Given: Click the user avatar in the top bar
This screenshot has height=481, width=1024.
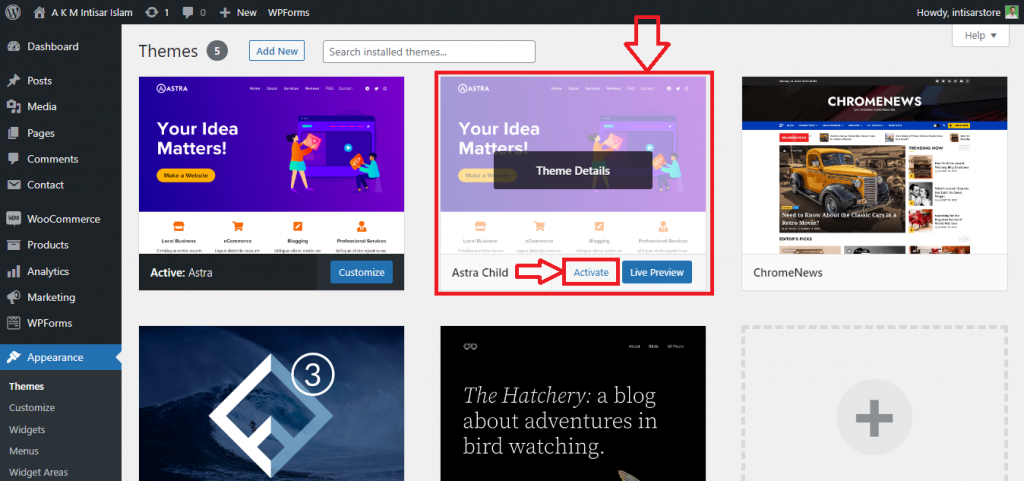Looking at the screenshot, I should (1011, 12).
